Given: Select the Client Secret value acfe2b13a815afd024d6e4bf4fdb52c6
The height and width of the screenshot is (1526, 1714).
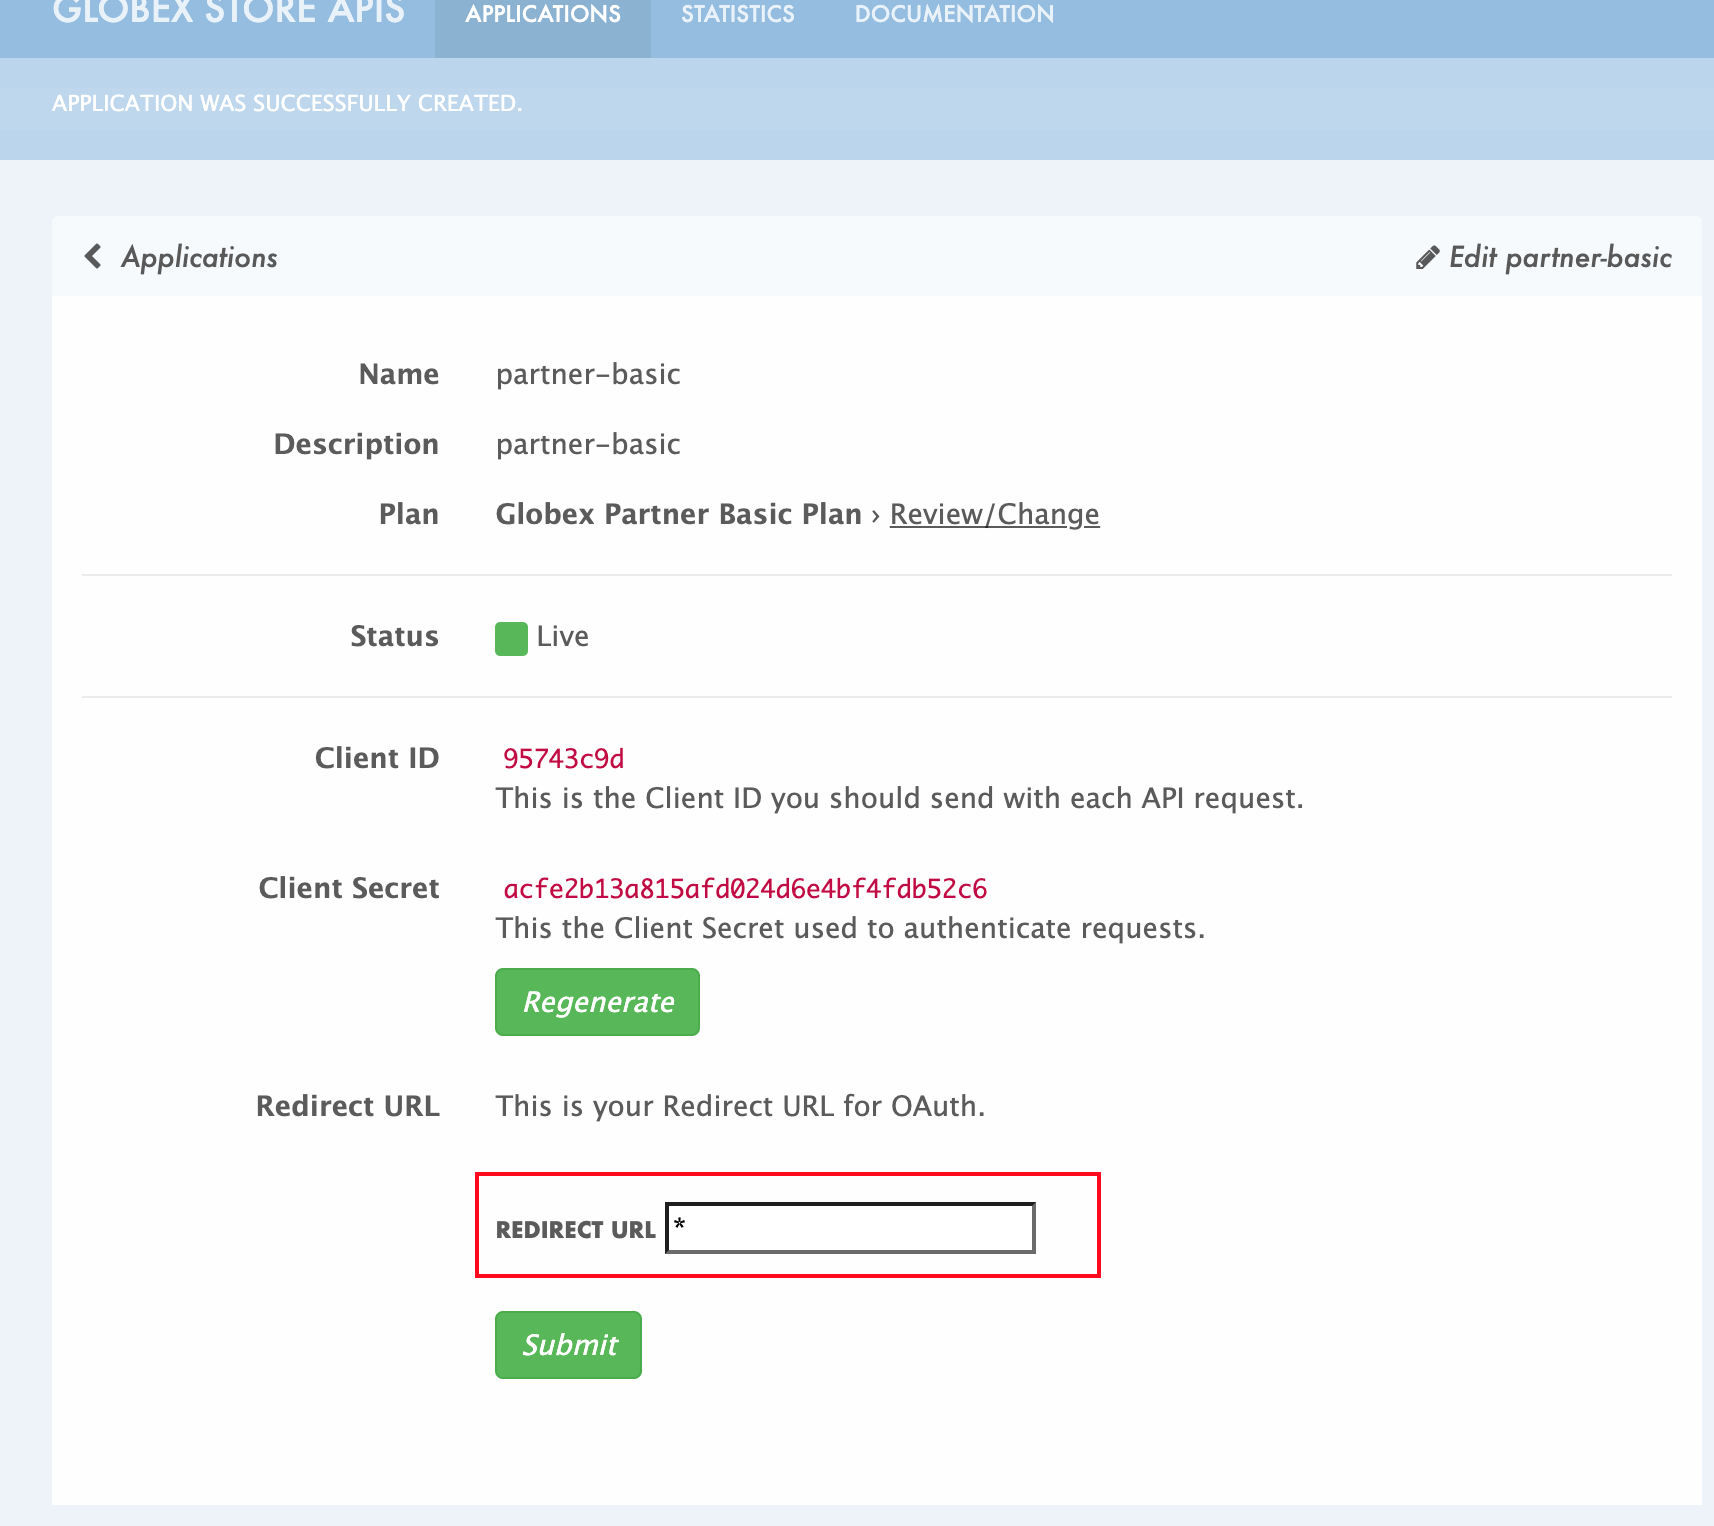Looking at the screenshot, I should point(745,889).
